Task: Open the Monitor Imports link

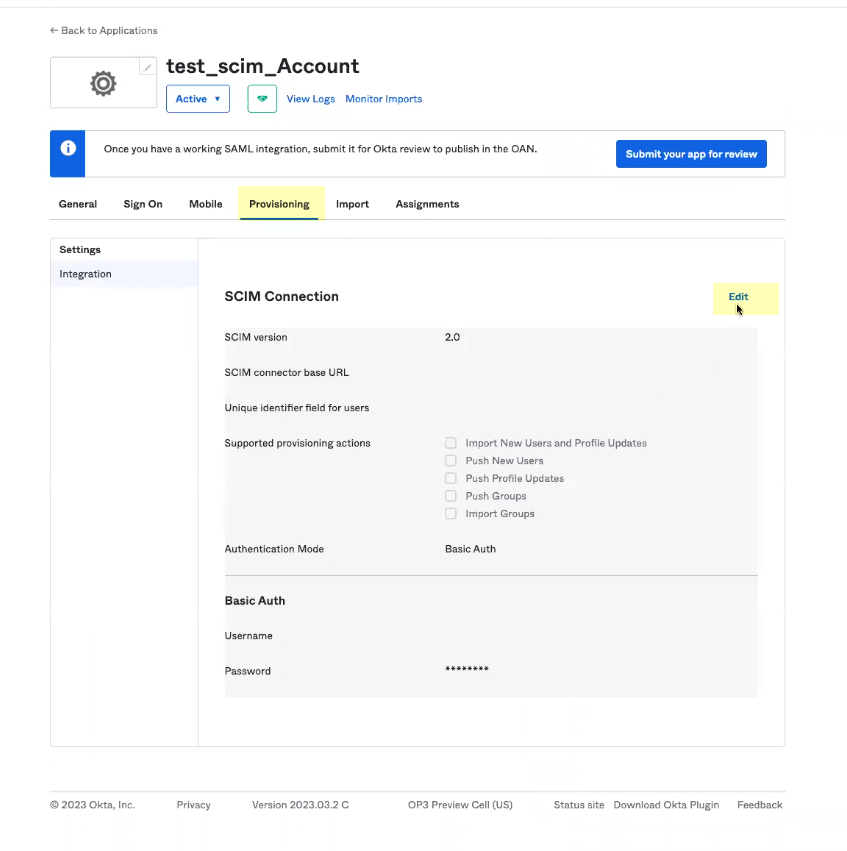Action: [x=383, y=99]
